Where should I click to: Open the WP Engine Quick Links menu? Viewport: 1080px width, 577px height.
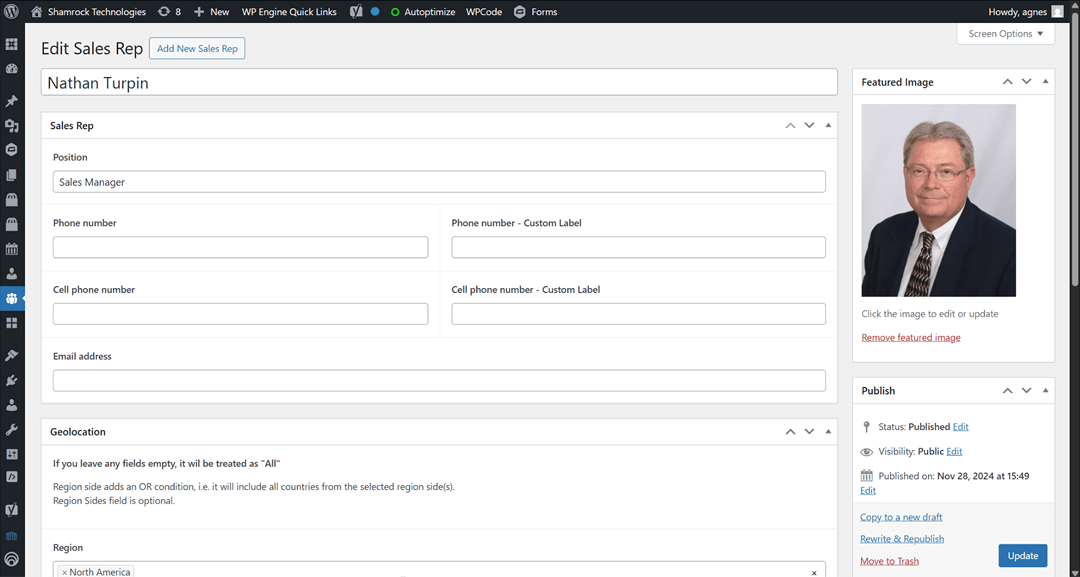(x=288, y=11)
